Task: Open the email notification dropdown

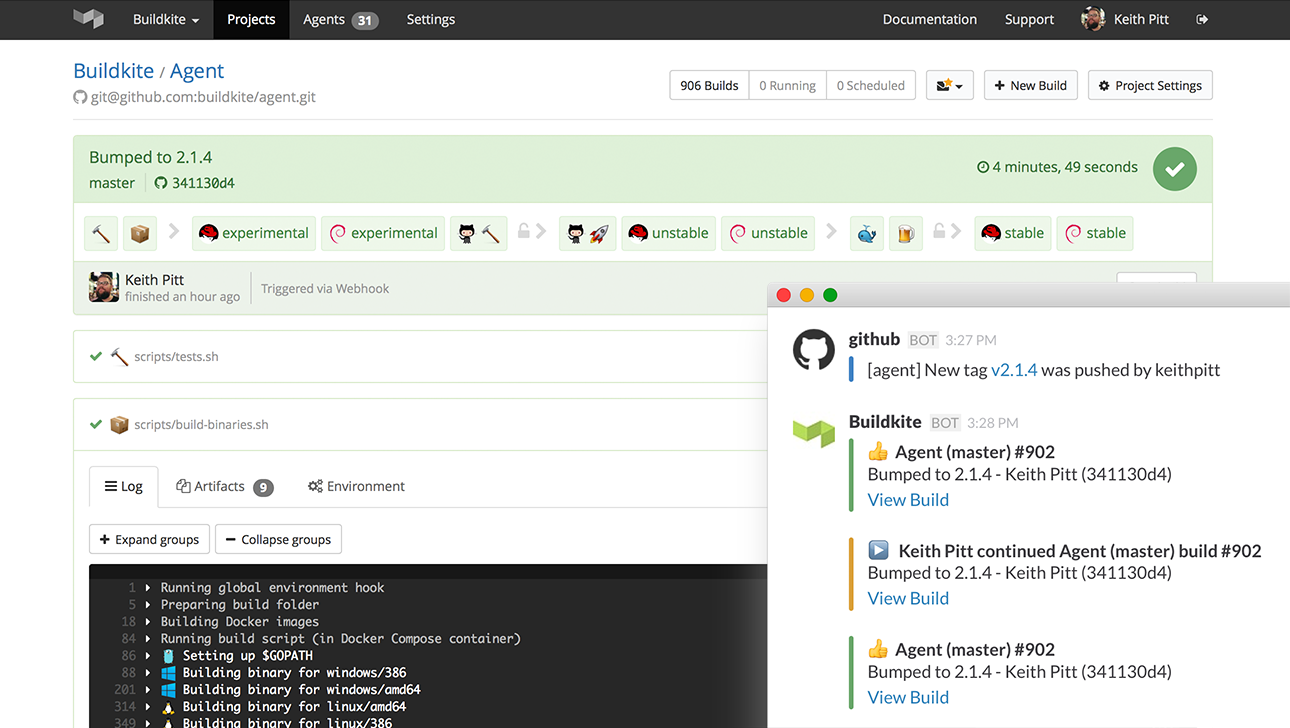Action: tap(949, 85)
